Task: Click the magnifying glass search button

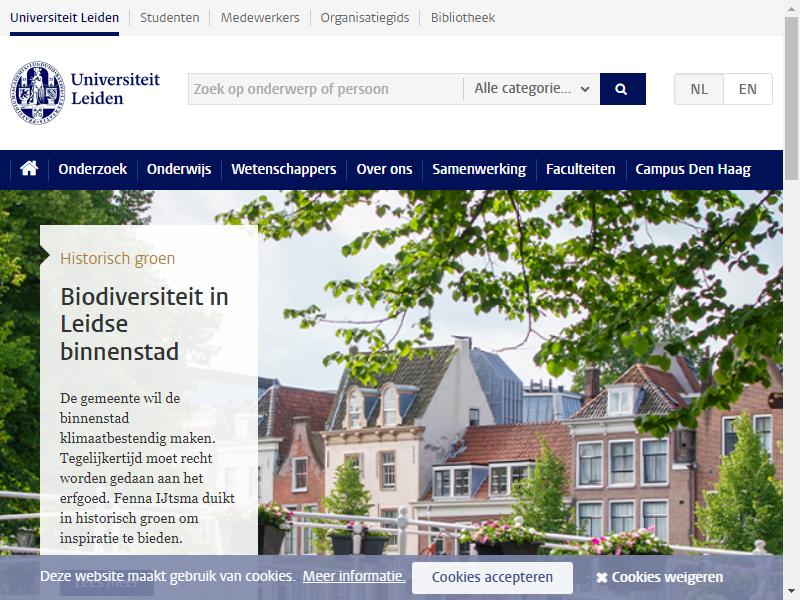Action: [622, 89]
